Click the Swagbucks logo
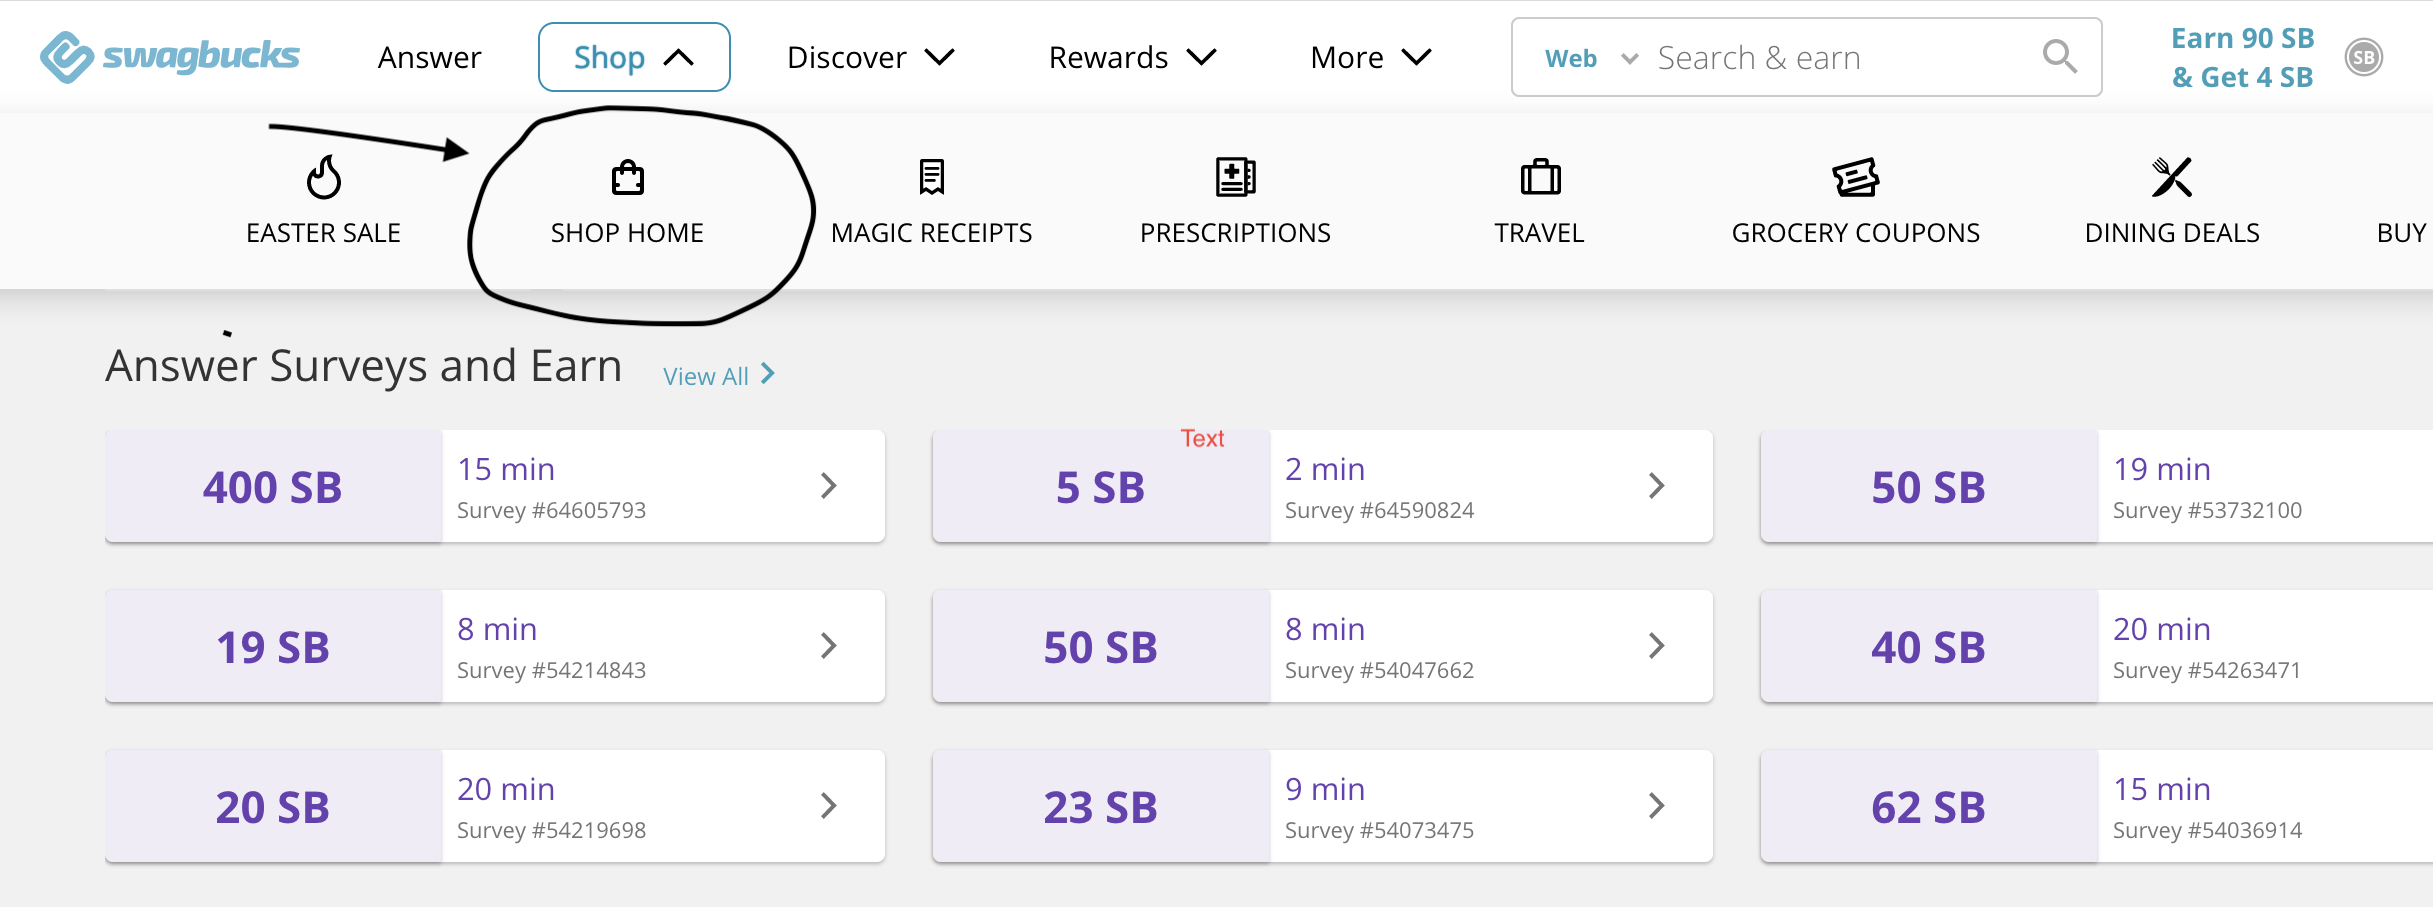Viewport: 2433px width, 907px height. coord(169,57)
